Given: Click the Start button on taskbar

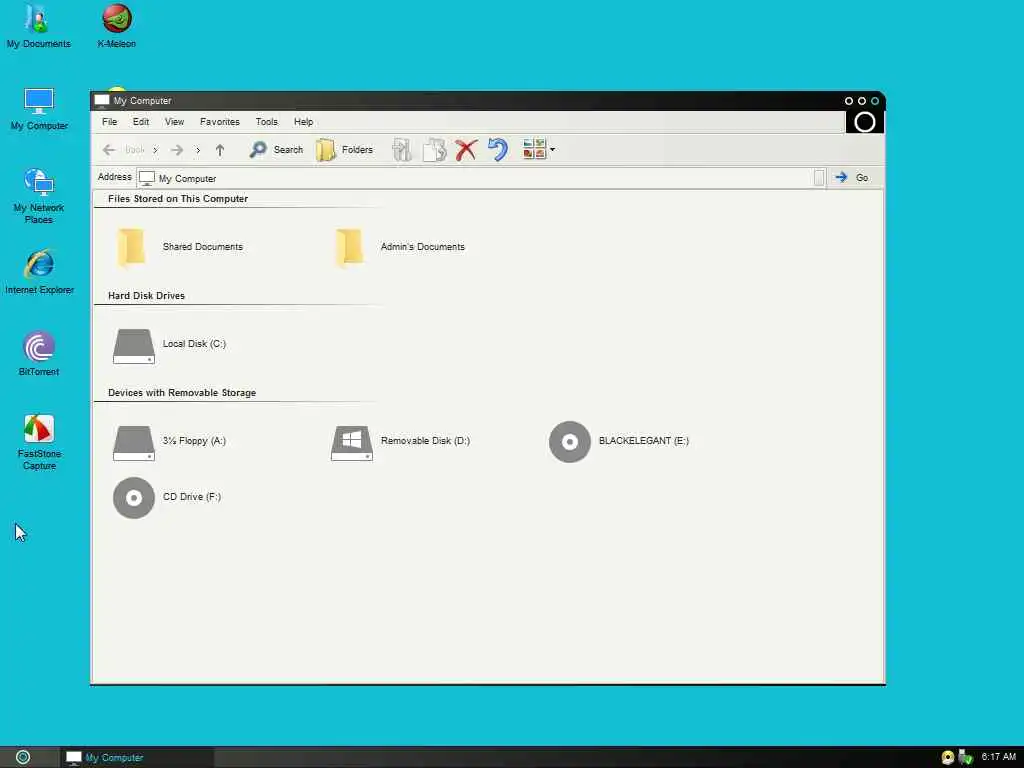Looking at the screenshot, I should [x=23, y=757].
